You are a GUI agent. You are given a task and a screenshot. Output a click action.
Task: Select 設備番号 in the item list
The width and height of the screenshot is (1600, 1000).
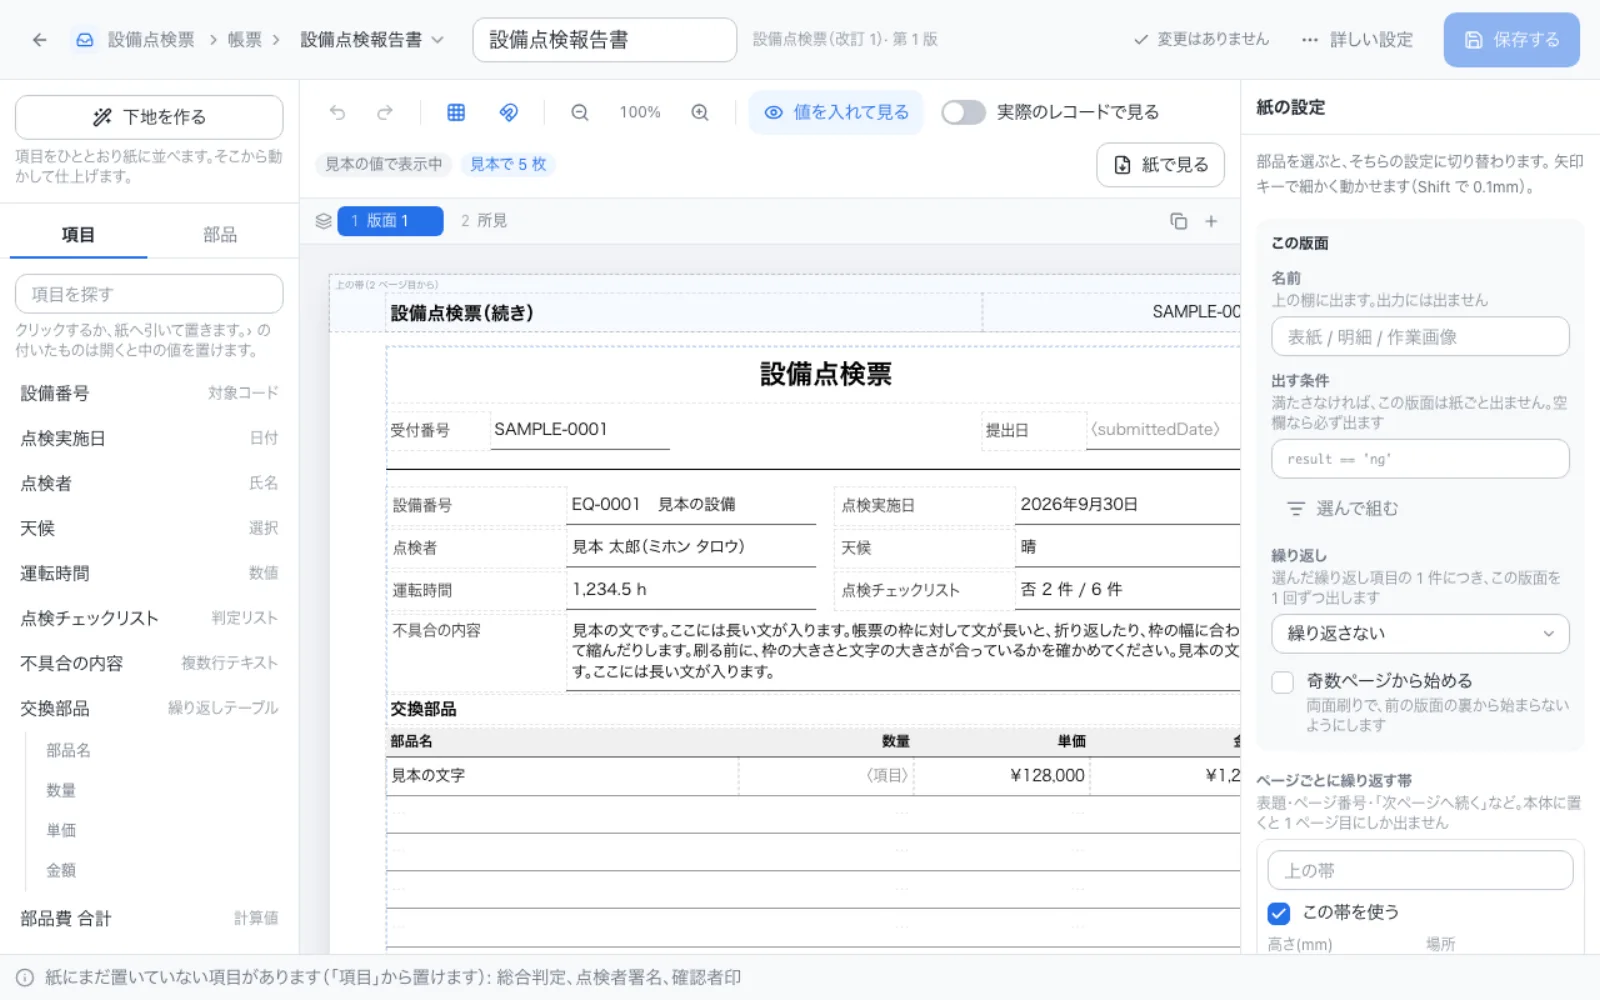[x=149, y=393]
